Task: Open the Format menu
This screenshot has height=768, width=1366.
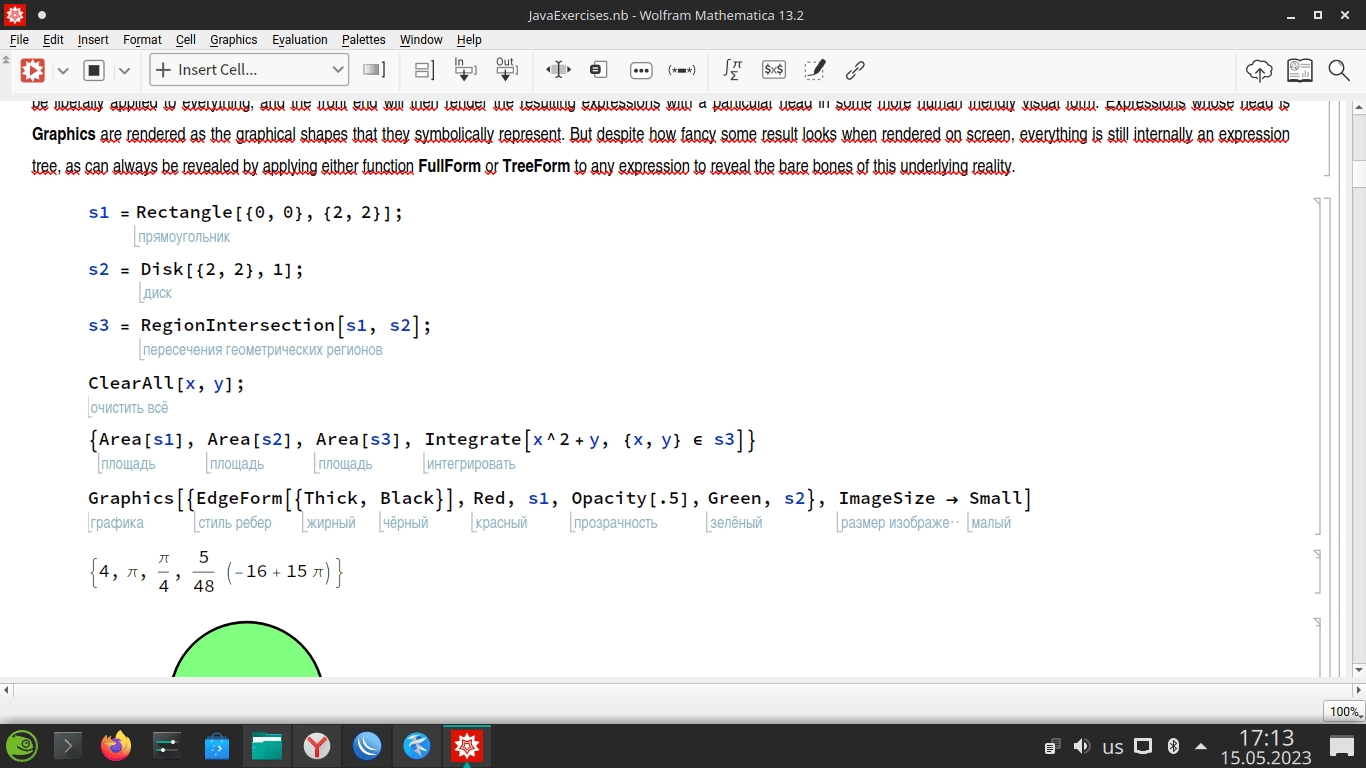Action: (142, 40)
